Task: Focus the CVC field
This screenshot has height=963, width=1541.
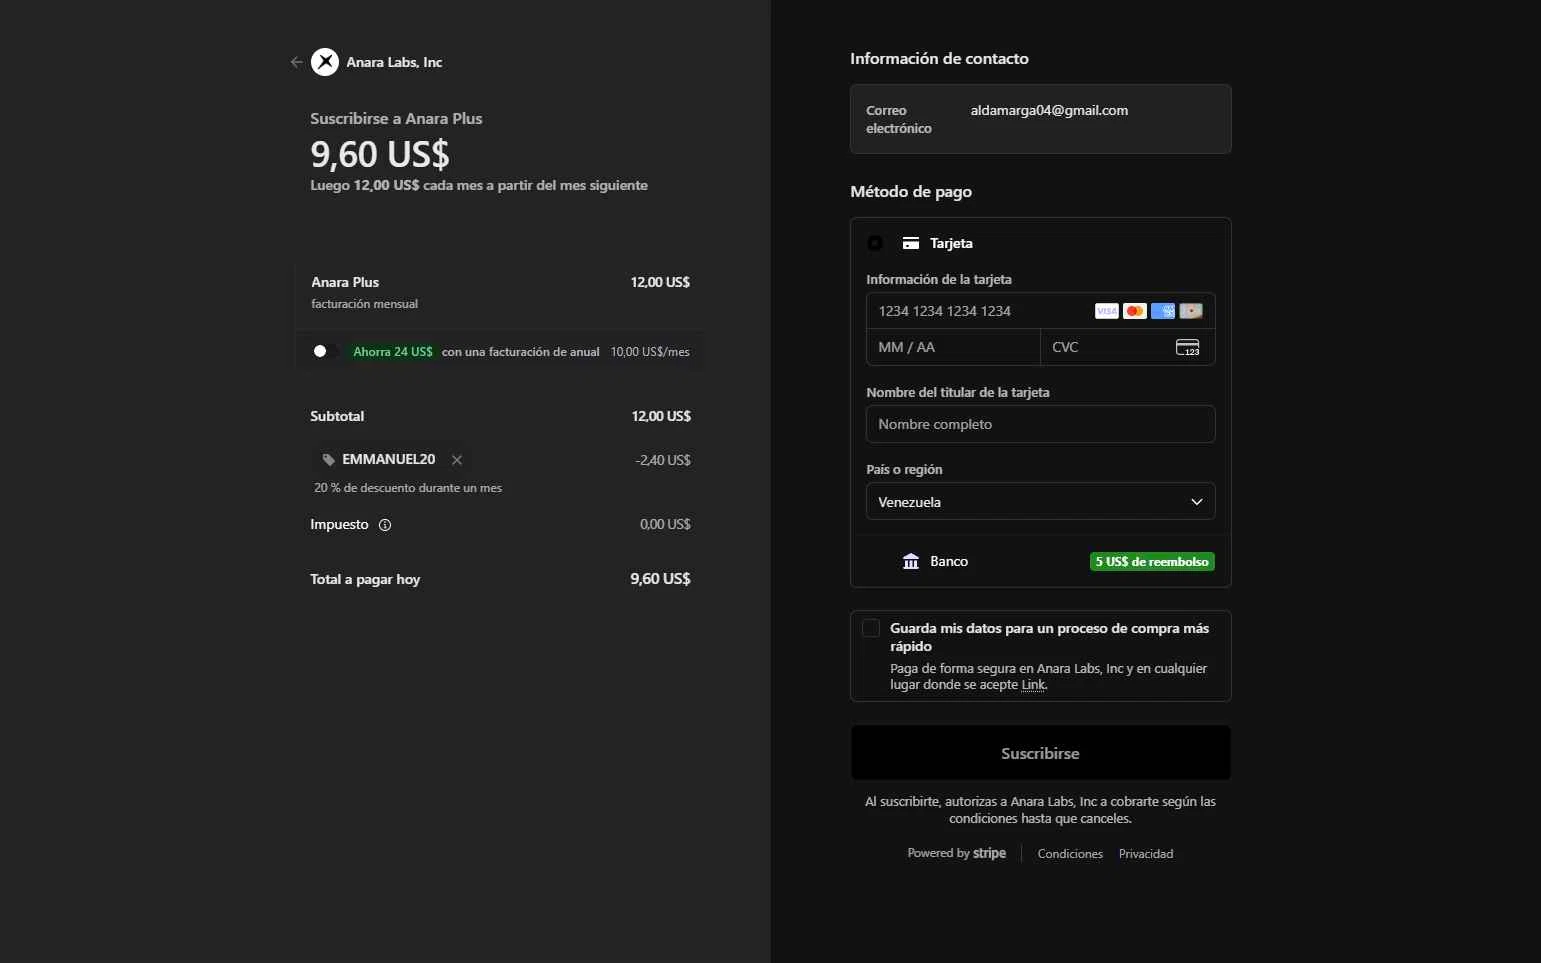Action: click(1127, 347)
